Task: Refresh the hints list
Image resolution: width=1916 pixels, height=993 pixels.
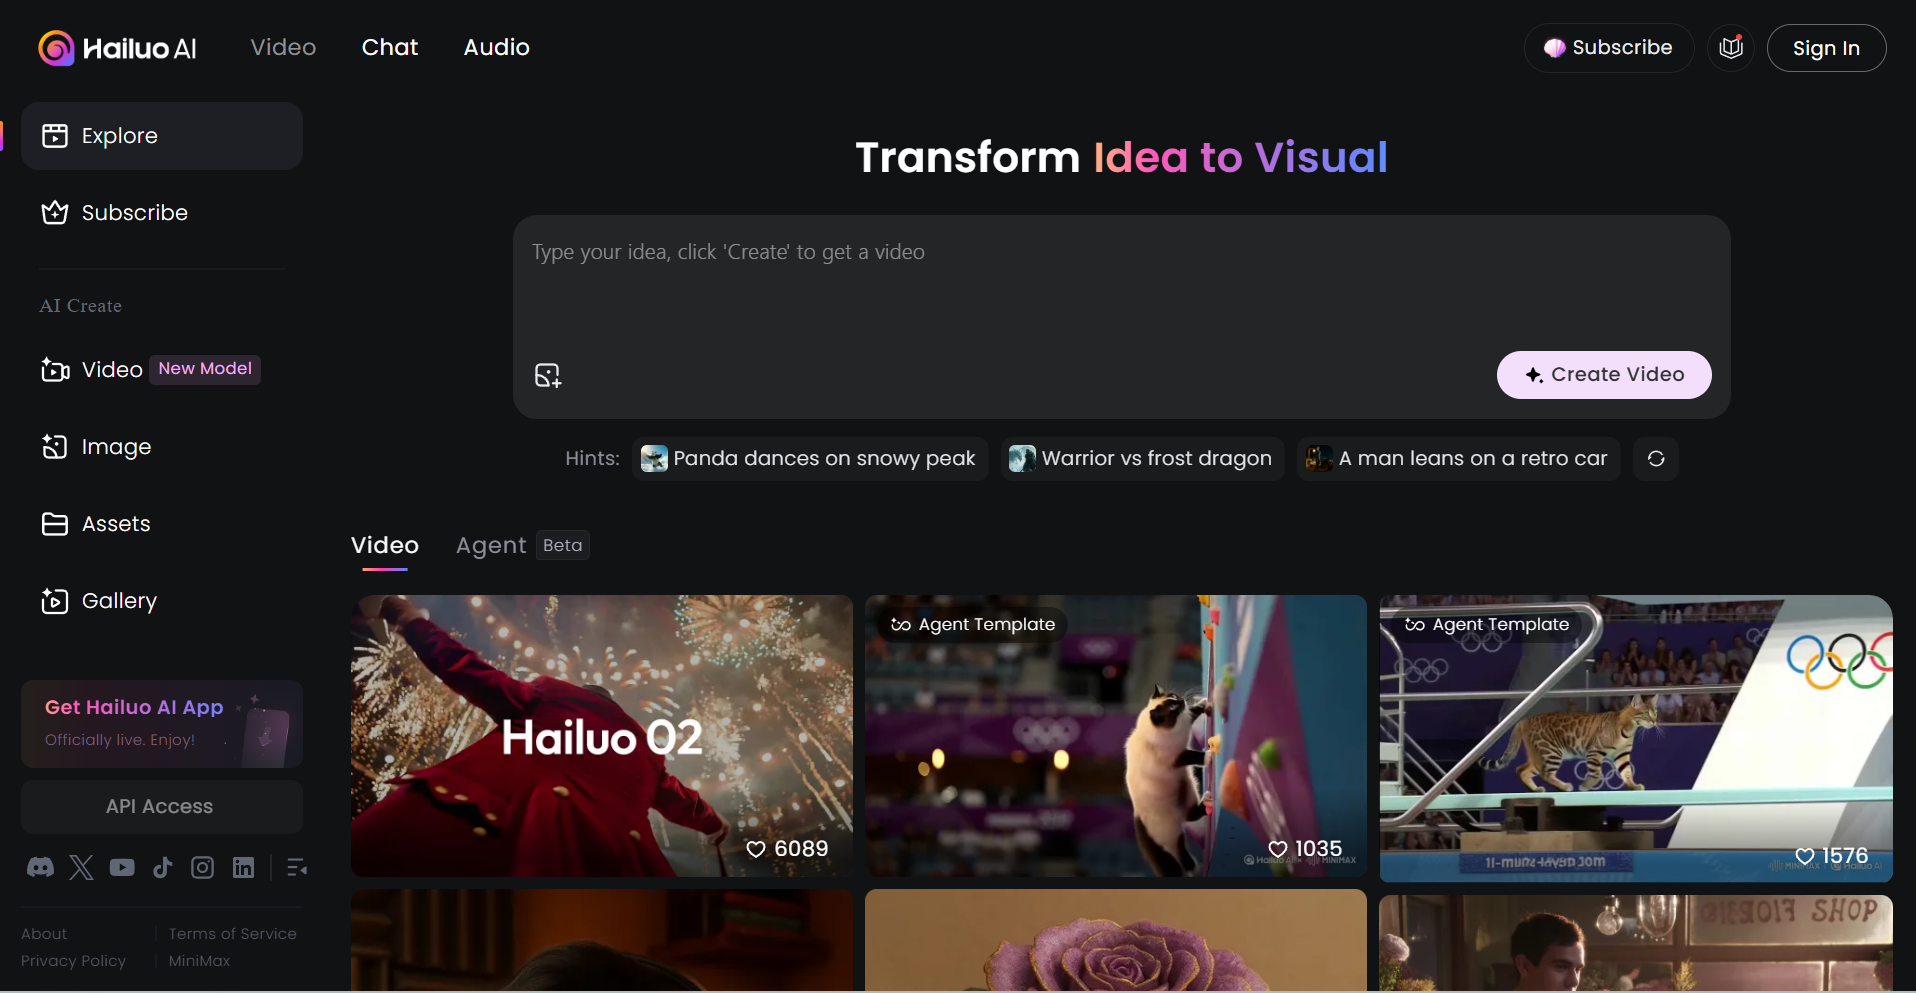Action: click(1656, 459)
